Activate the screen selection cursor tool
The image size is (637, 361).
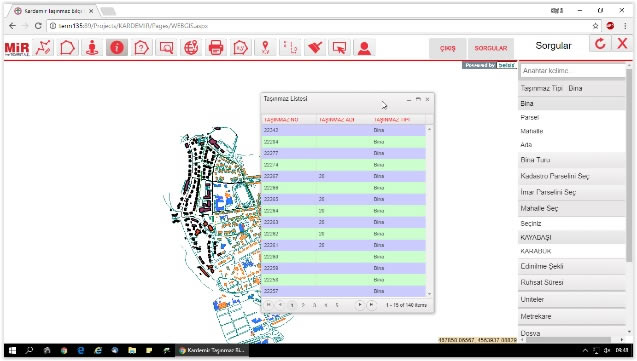point(340,48)
